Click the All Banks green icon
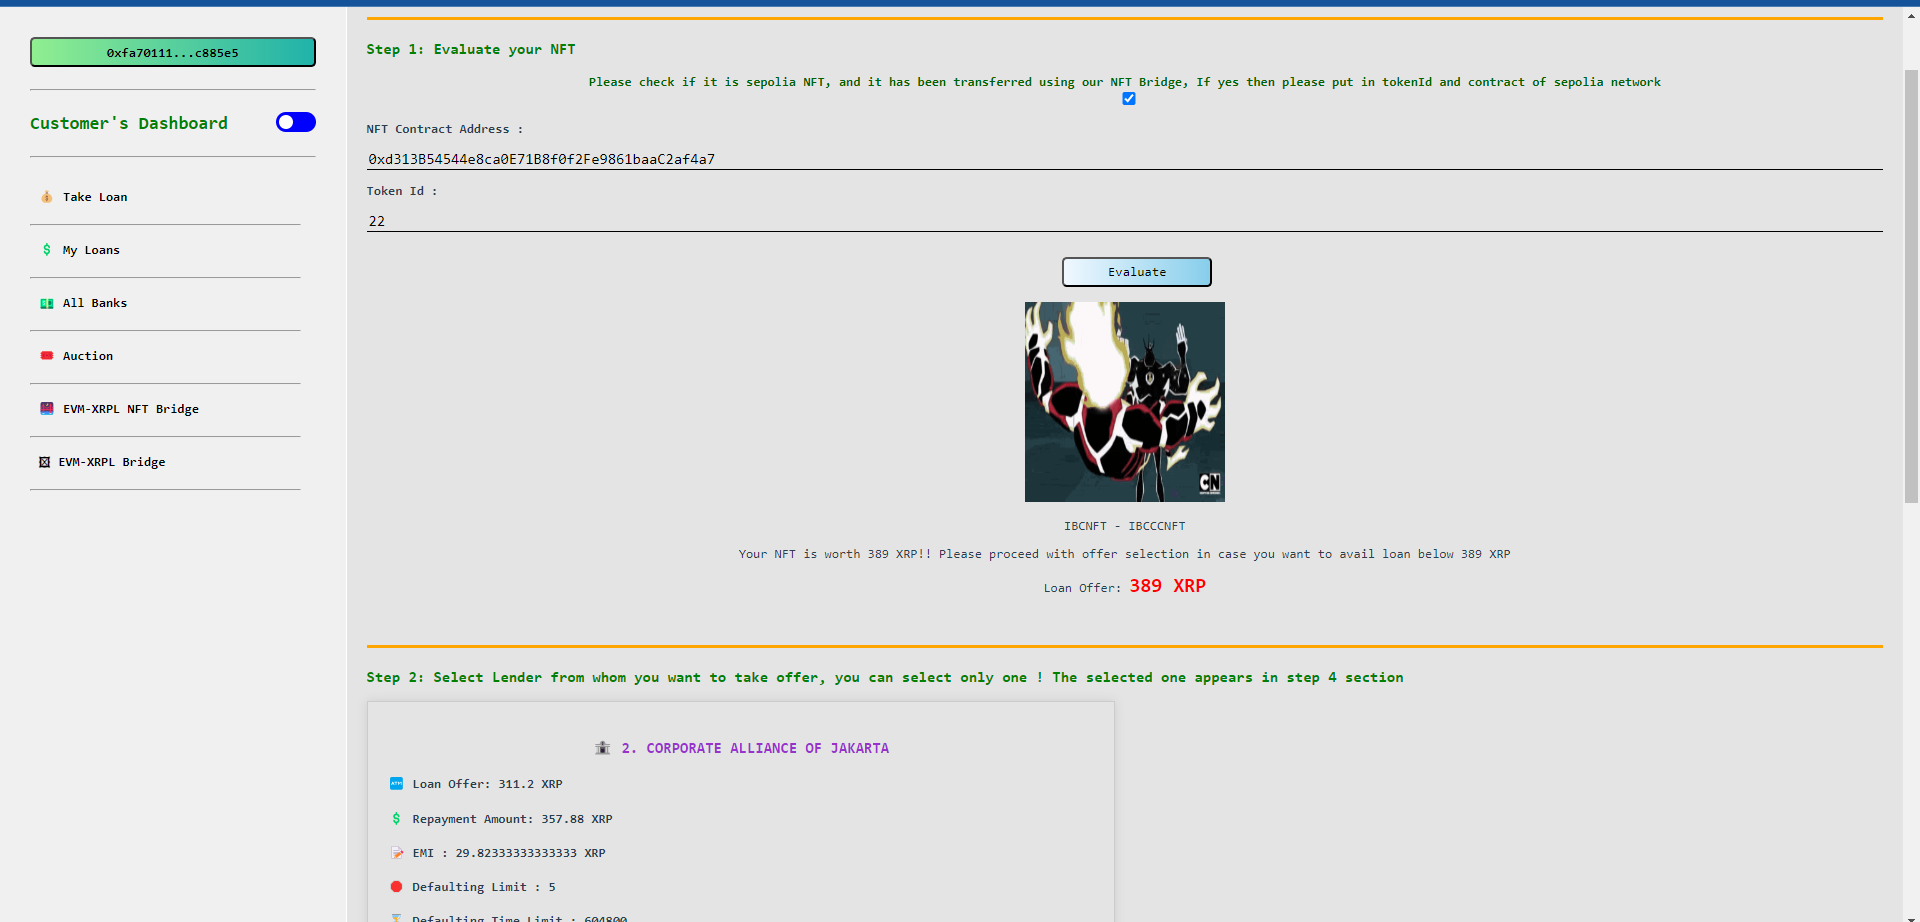This screenshot has width=1920, height=922. pyautogui.click(x=46, y=303)
